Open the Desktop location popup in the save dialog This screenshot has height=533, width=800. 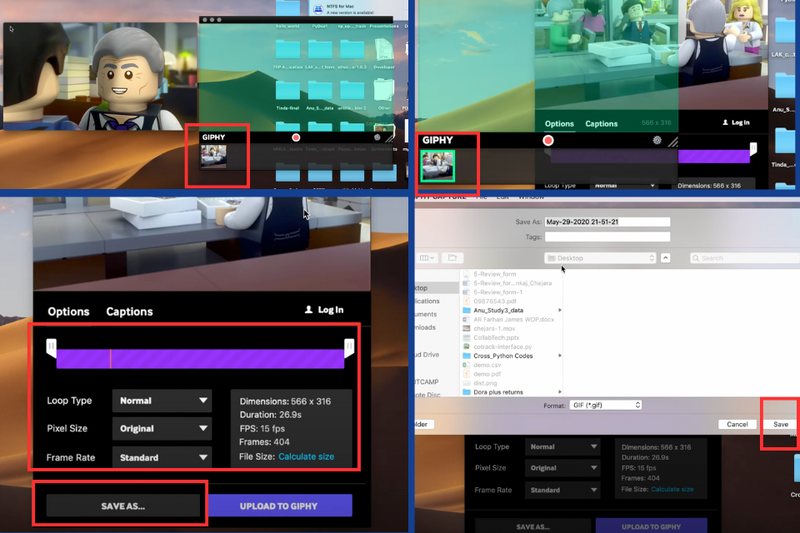tap(601, 258)
